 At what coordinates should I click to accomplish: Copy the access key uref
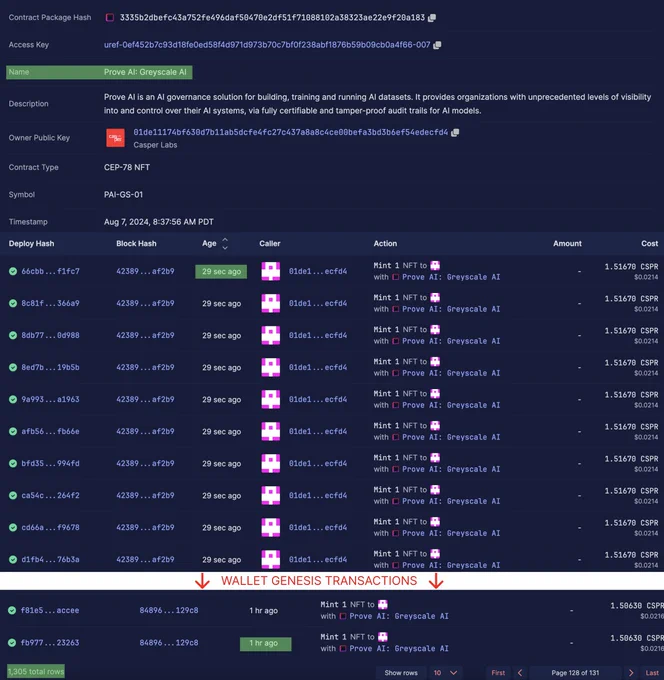pyautogui.click(x=437, y=45)
